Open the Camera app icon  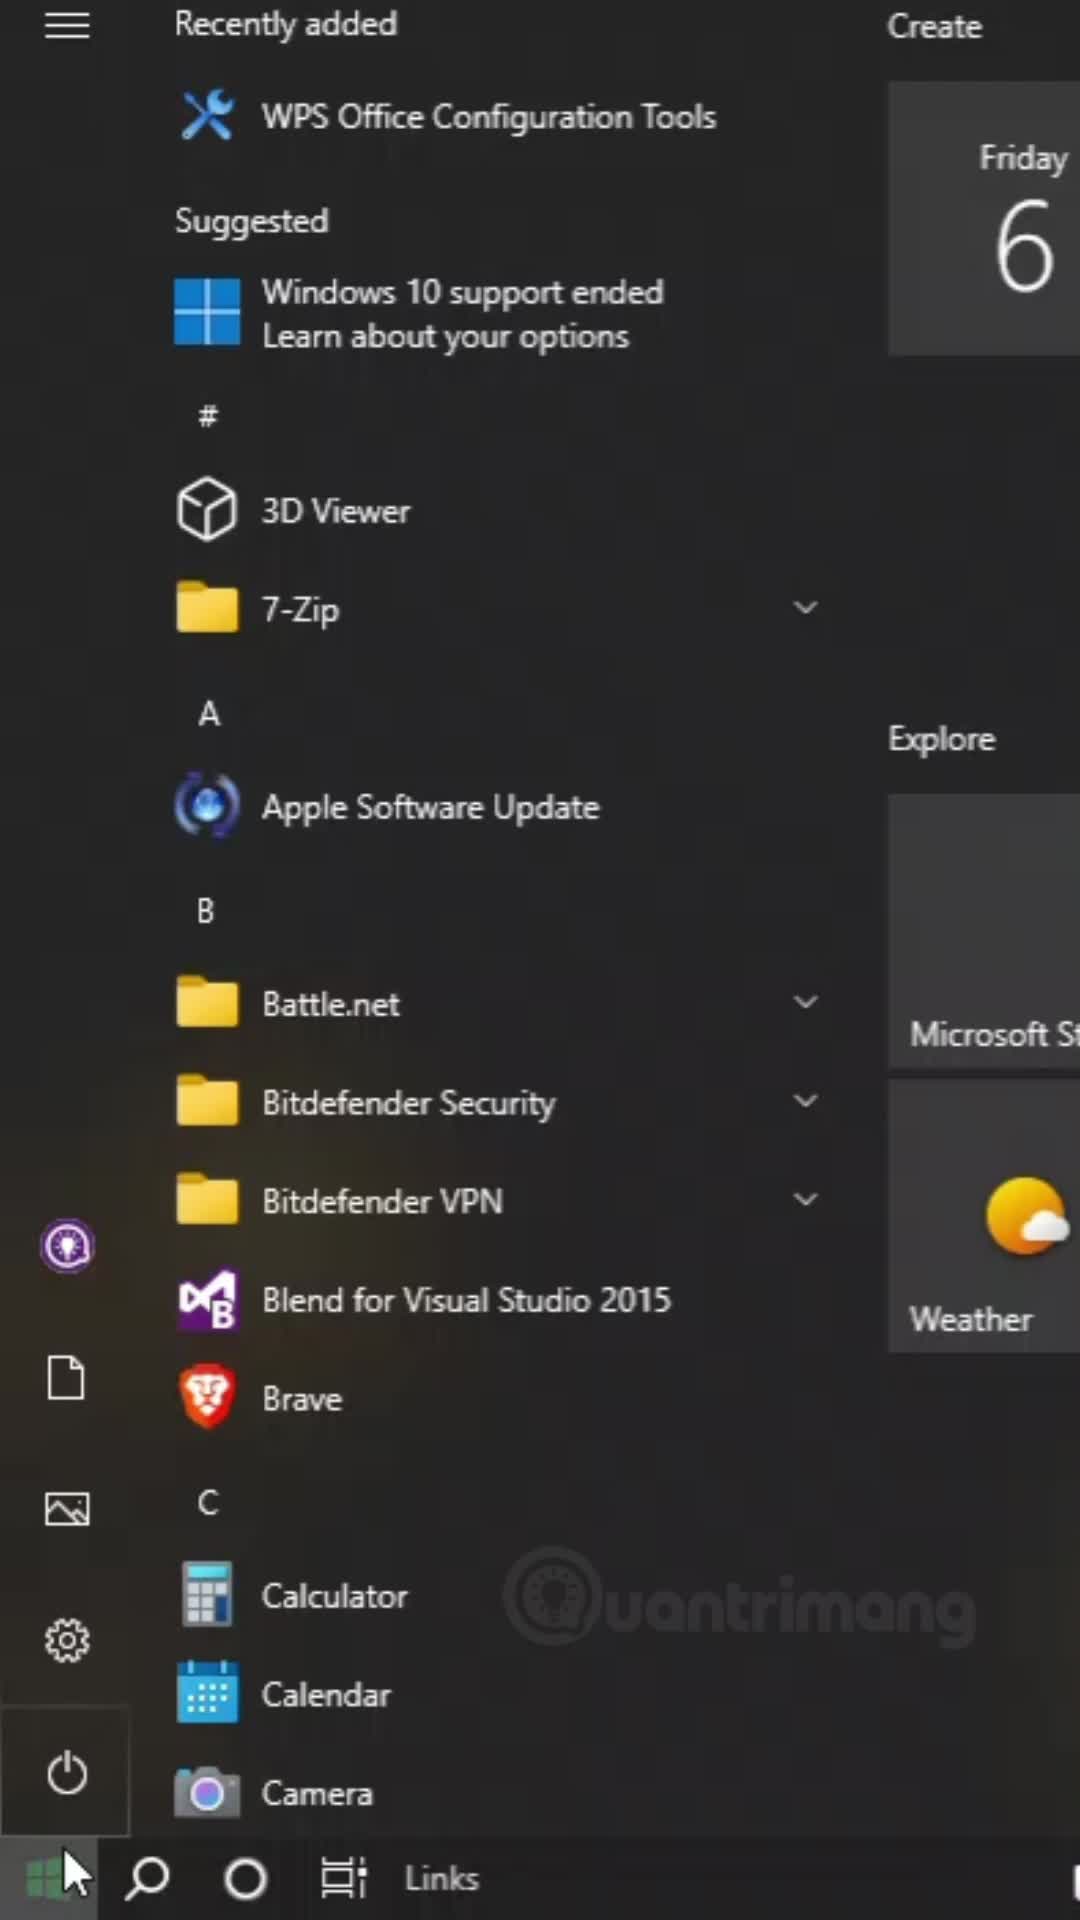(x=207, y=1791)
